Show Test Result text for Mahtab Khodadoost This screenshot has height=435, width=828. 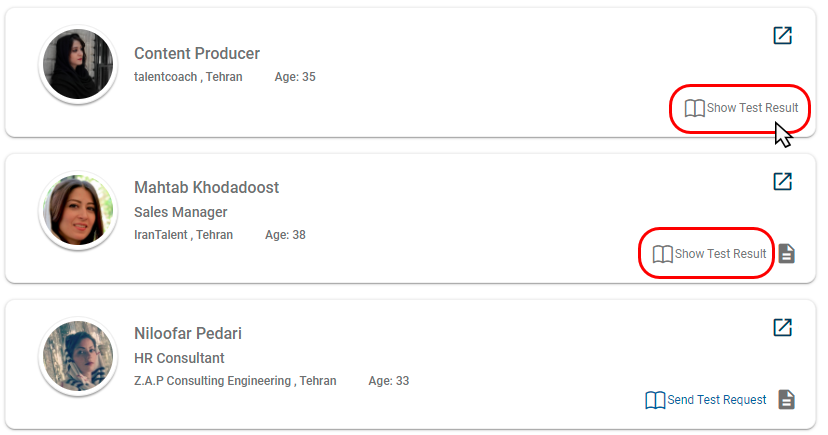(x=720, y=254)
